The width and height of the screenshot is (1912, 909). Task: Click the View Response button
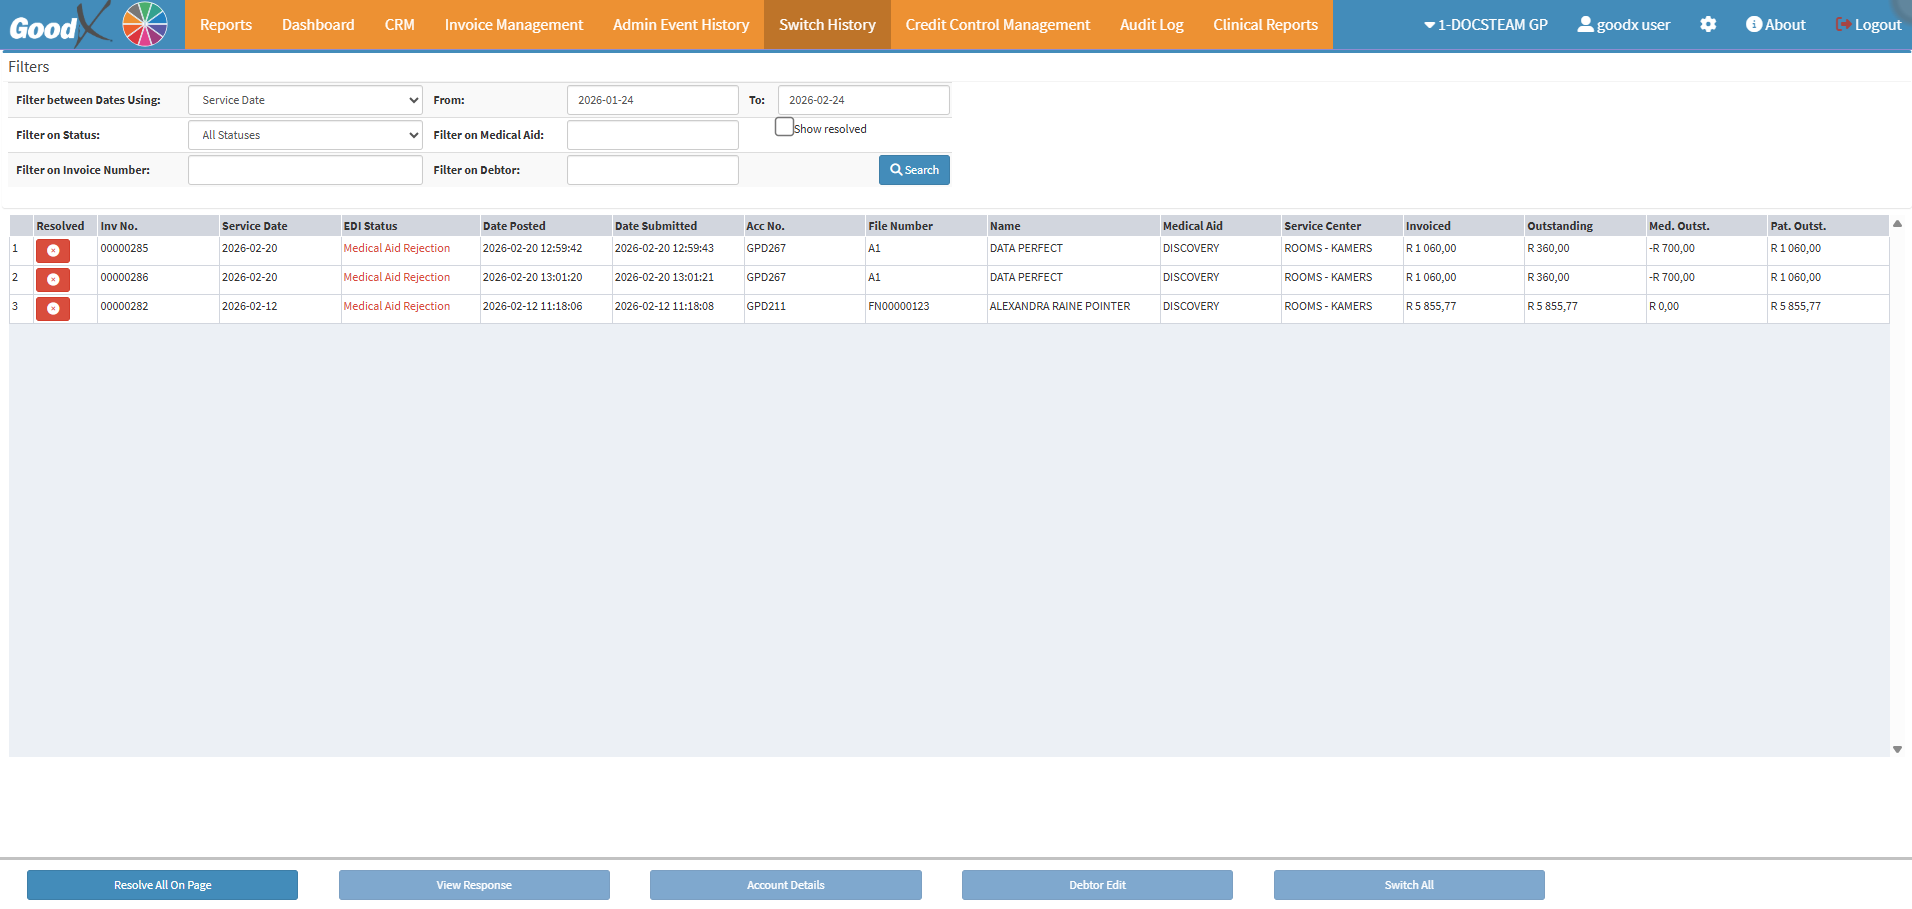(474, 885)
